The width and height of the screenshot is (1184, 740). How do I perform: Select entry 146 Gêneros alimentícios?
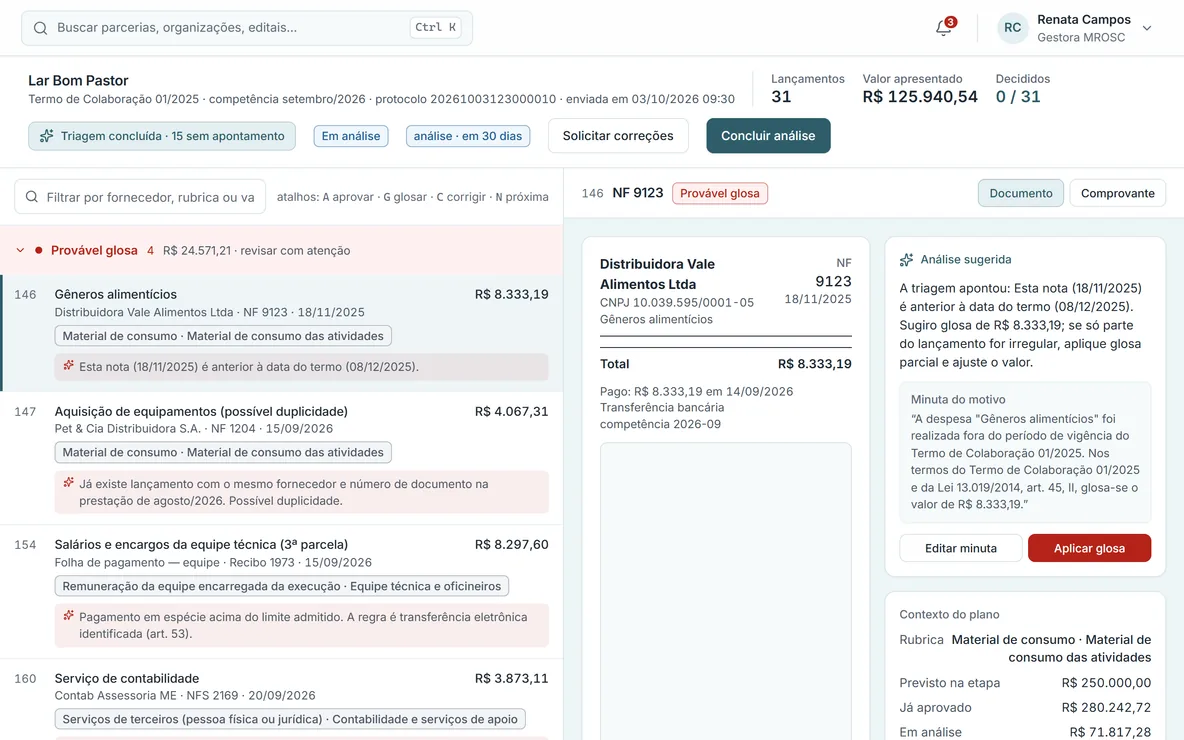coord(282,333)
